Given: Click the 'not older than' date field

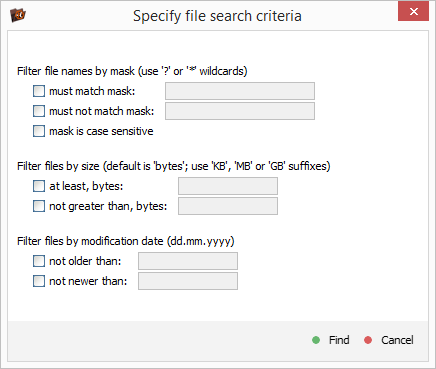Looking at the screenshot, I should pyautogui.click(x=188, y=261).
